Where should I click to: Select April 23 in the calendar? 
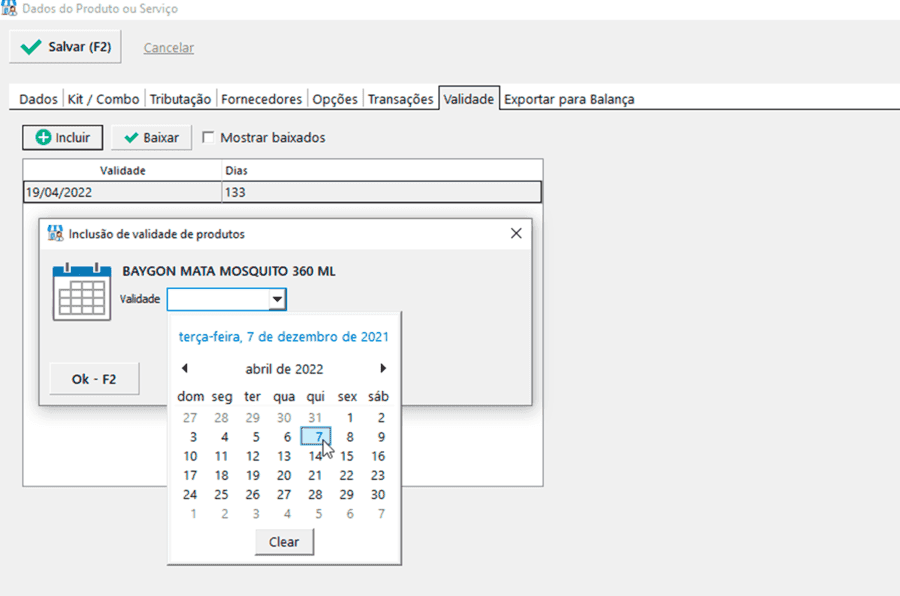click(378, 475)
